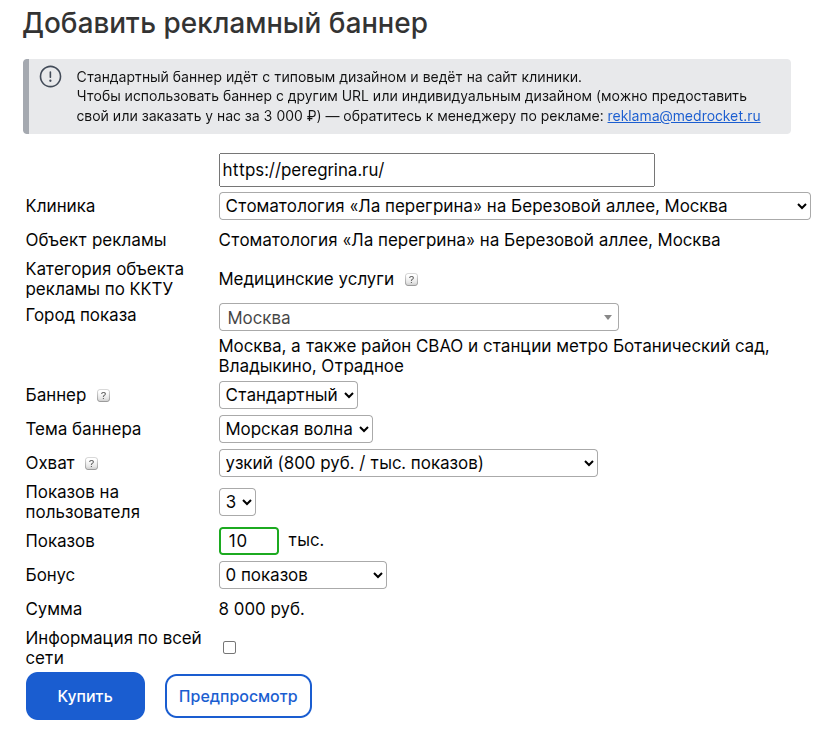
Task: Open the reklama@medrocket.ru email link
Action: [684, 116]
